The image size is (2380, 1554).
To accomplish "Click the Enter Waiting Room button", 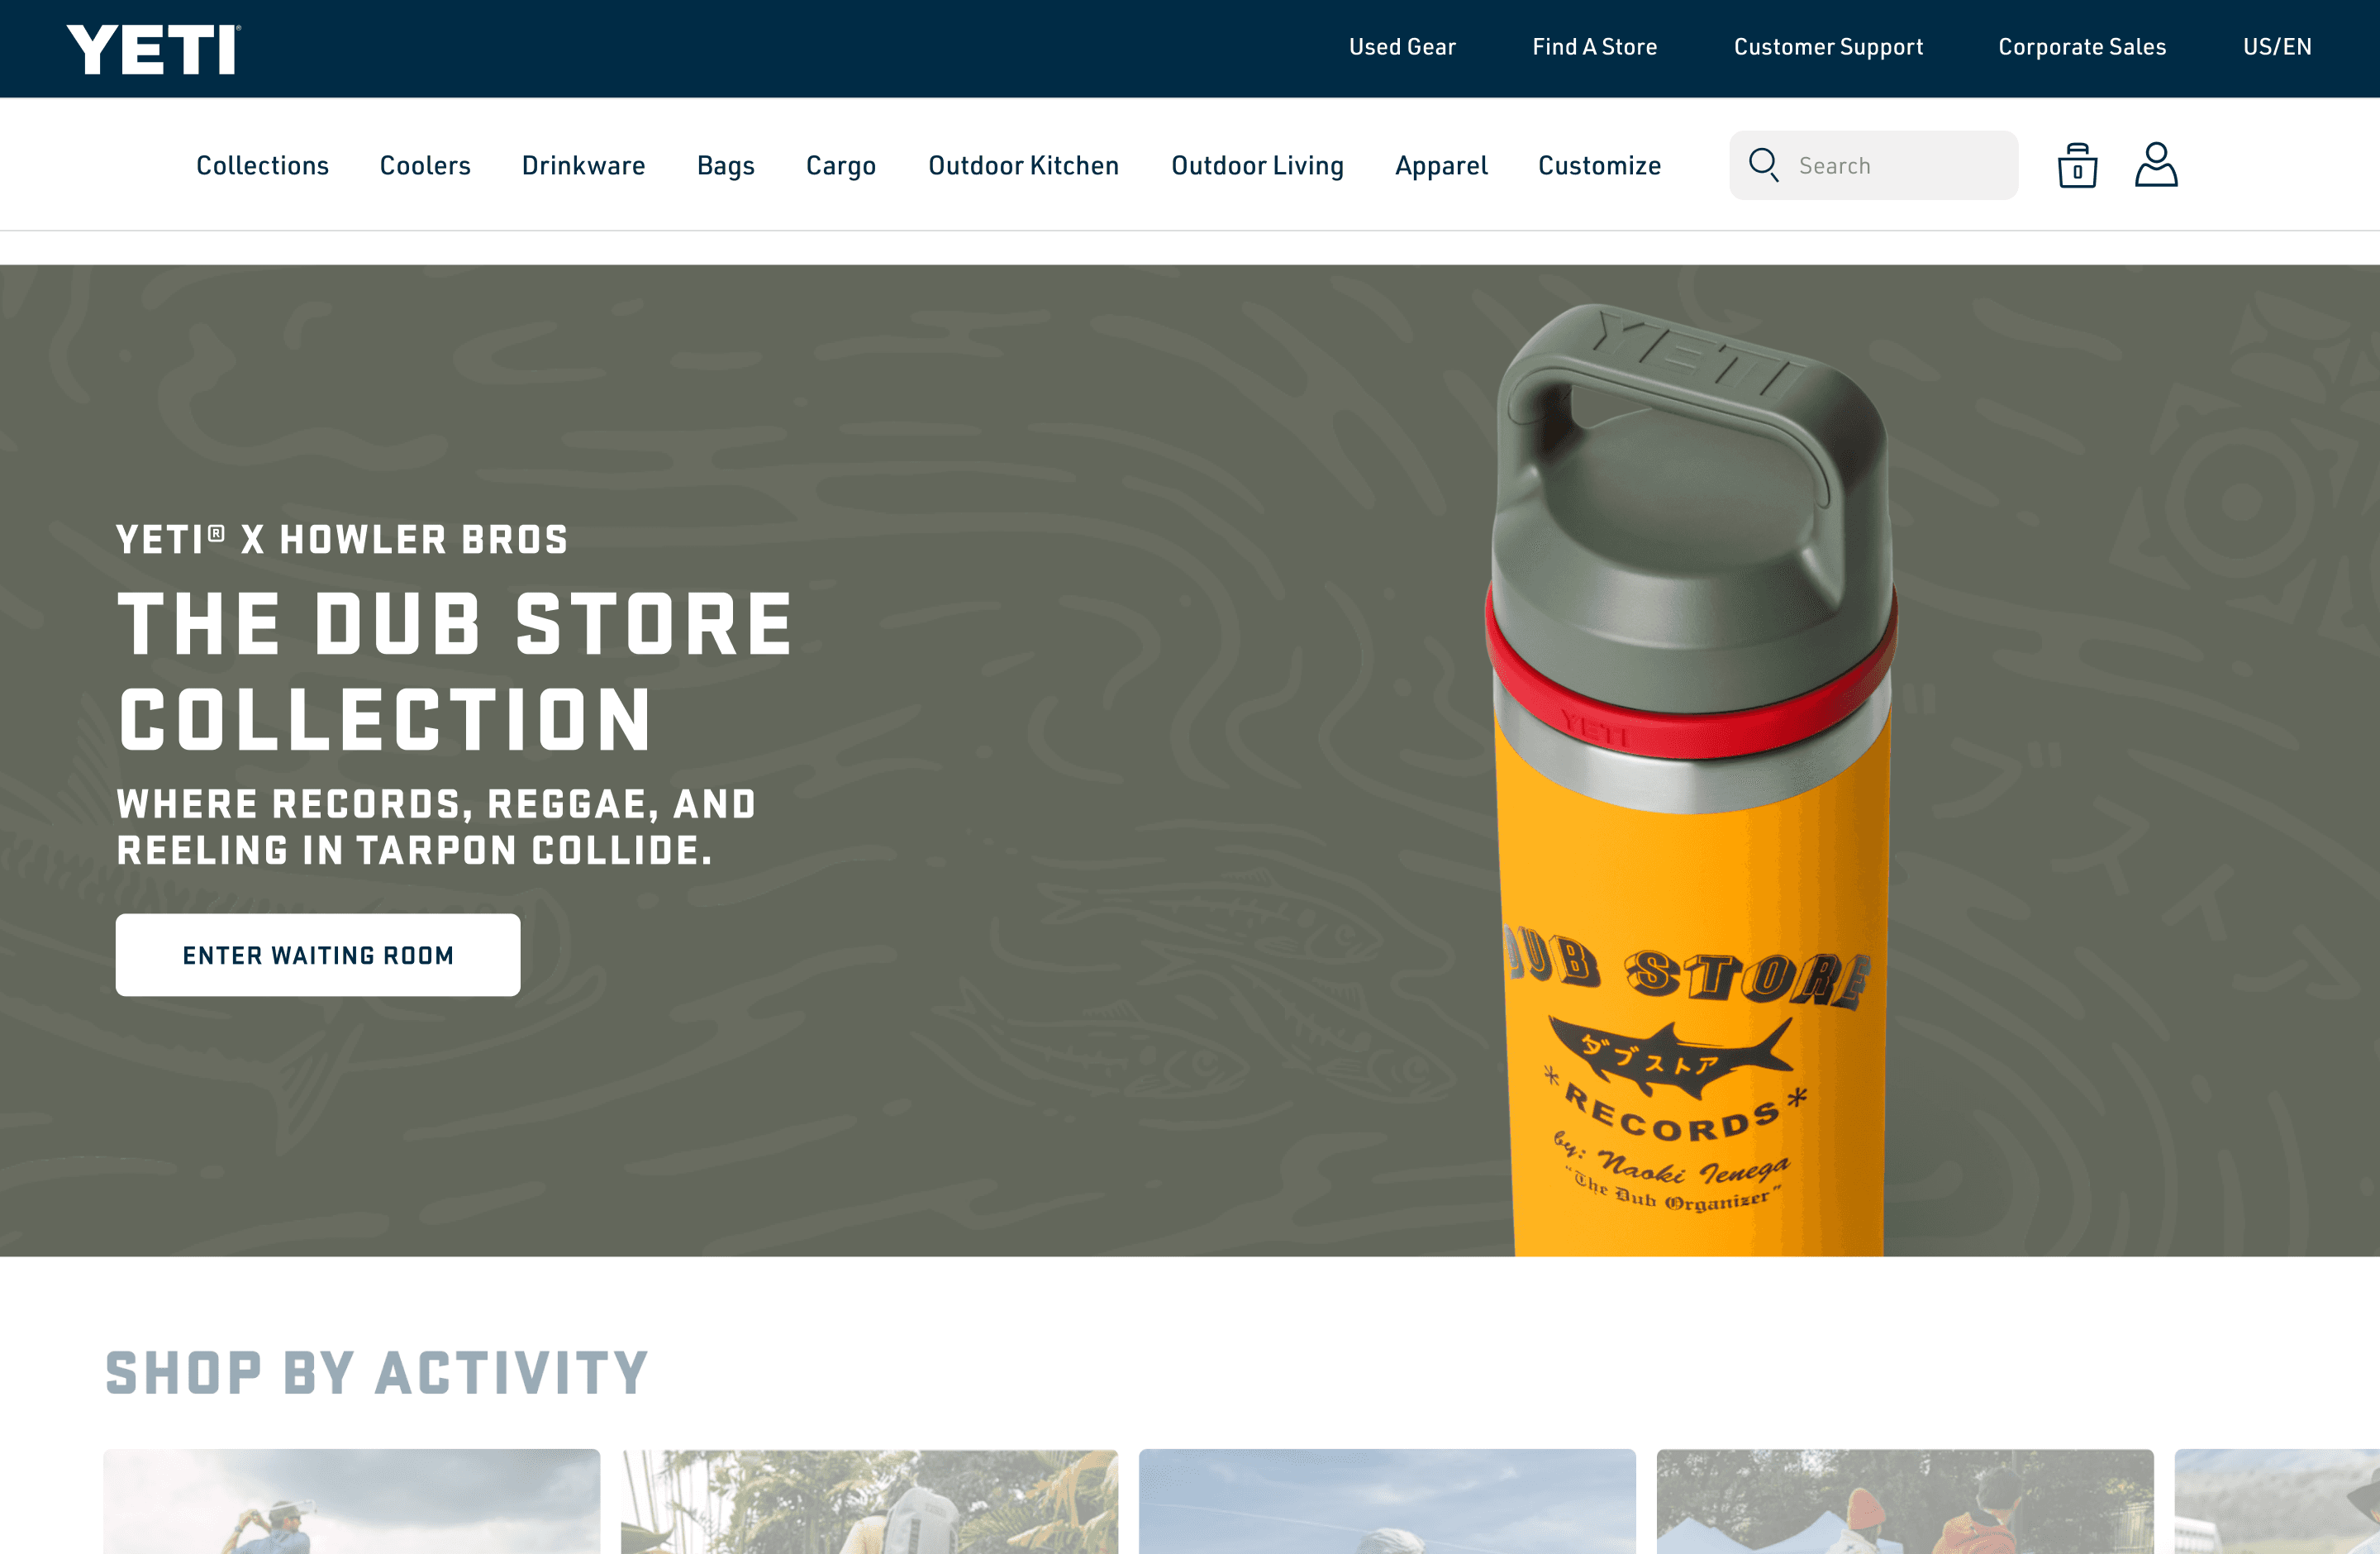I will coord(318,955).
